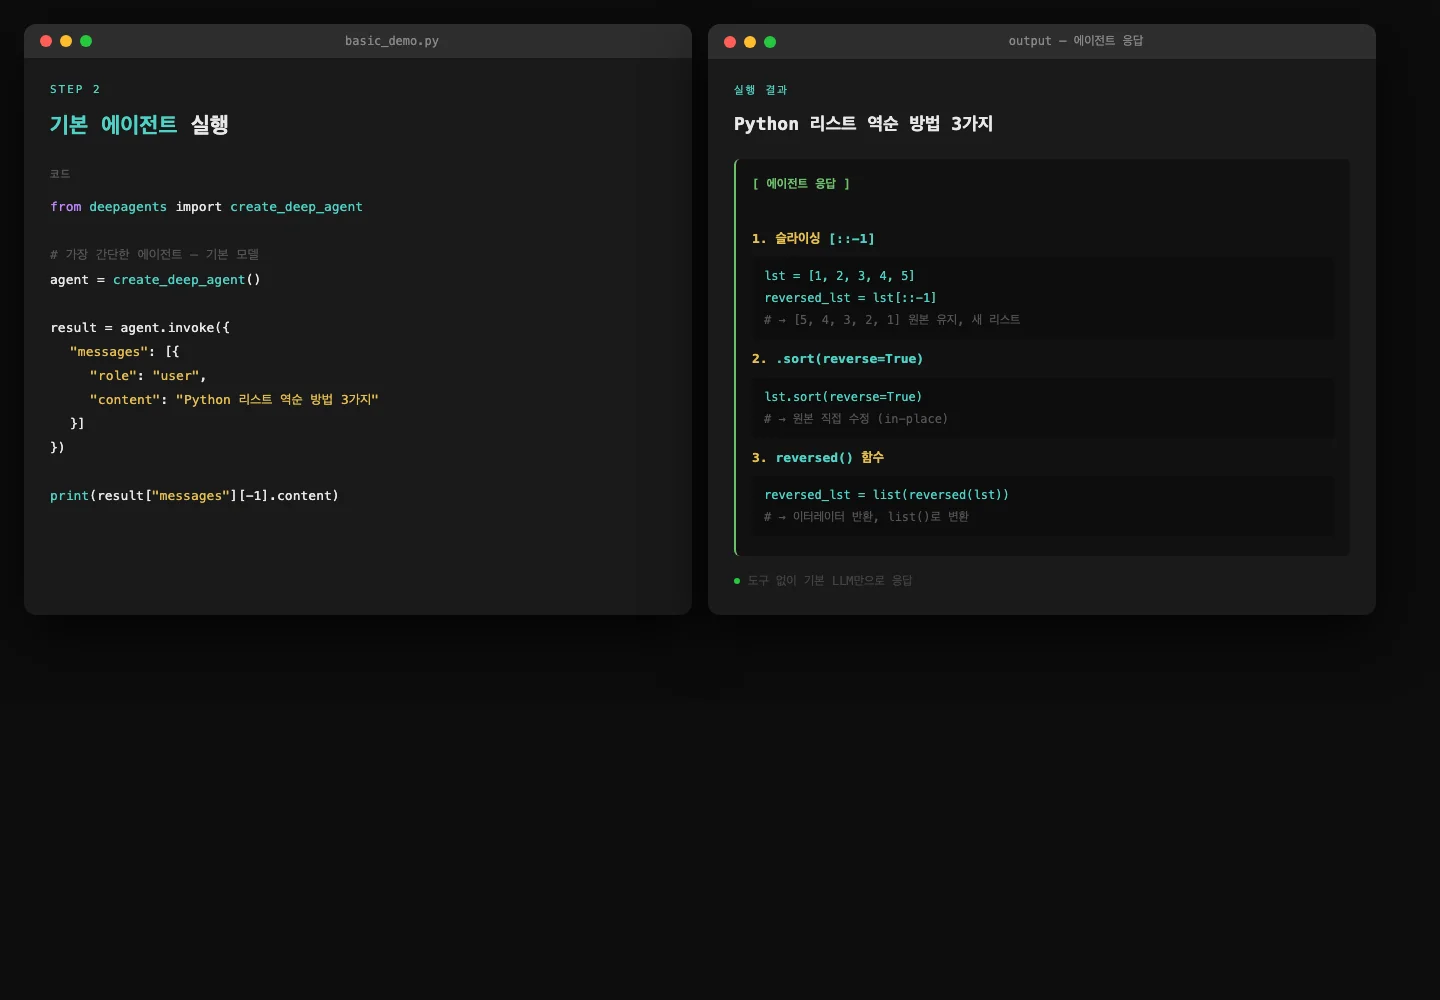Viewport: 1440px width, 1000px height.
Task: Click the basic_demo.py window title
Action: point(391,41)
